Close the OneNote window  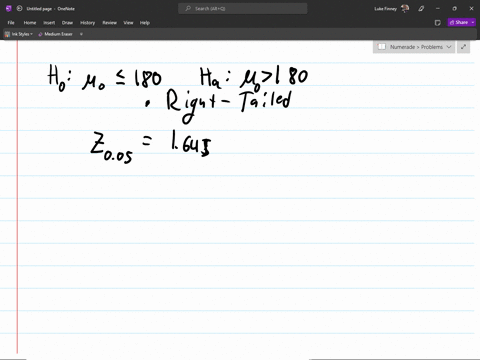point(471,9)
